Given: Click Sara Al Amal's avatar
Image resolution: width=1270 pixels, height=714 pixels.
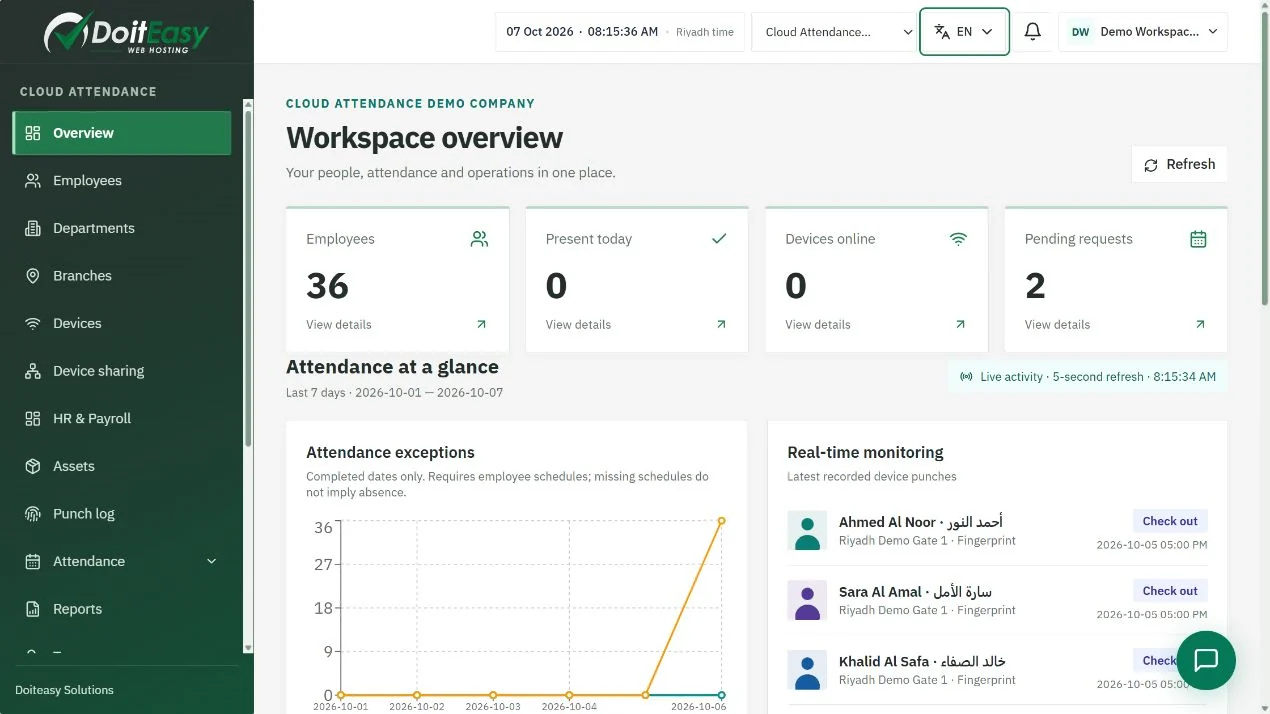Looking at the screenshot, I should tap(807, 600).
